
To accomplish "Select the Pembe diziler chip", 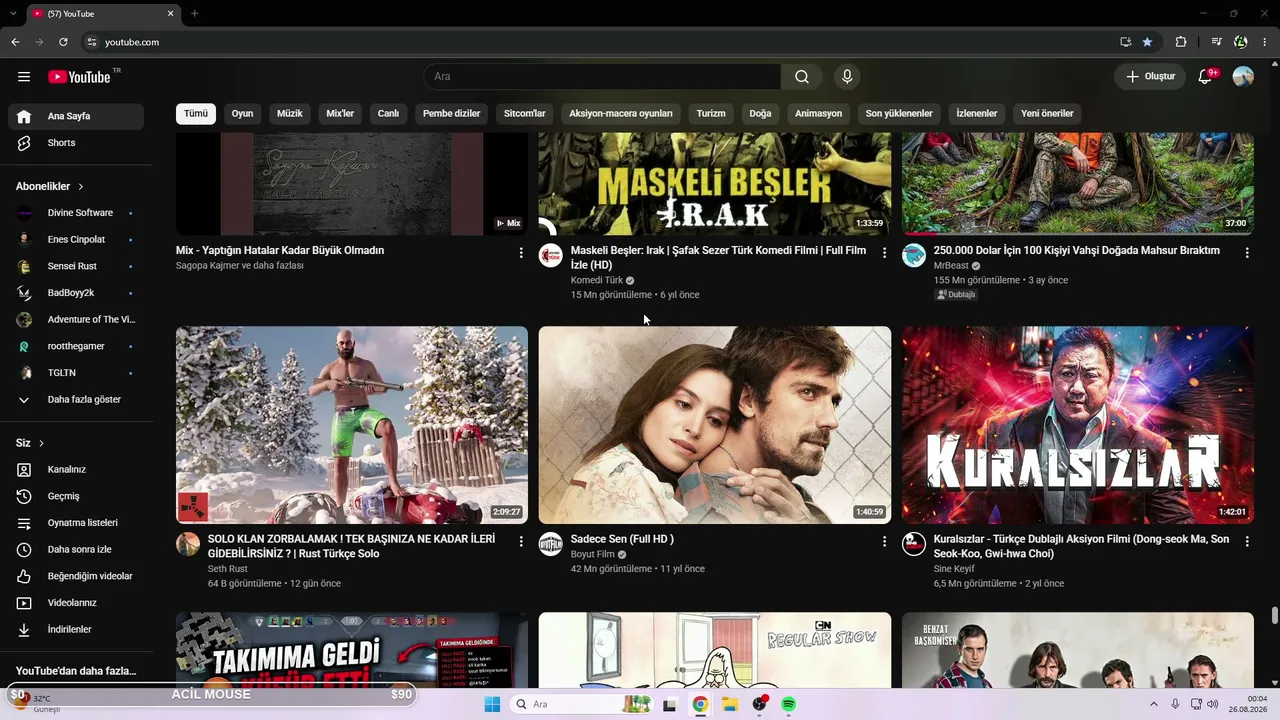I will point(452,114).
